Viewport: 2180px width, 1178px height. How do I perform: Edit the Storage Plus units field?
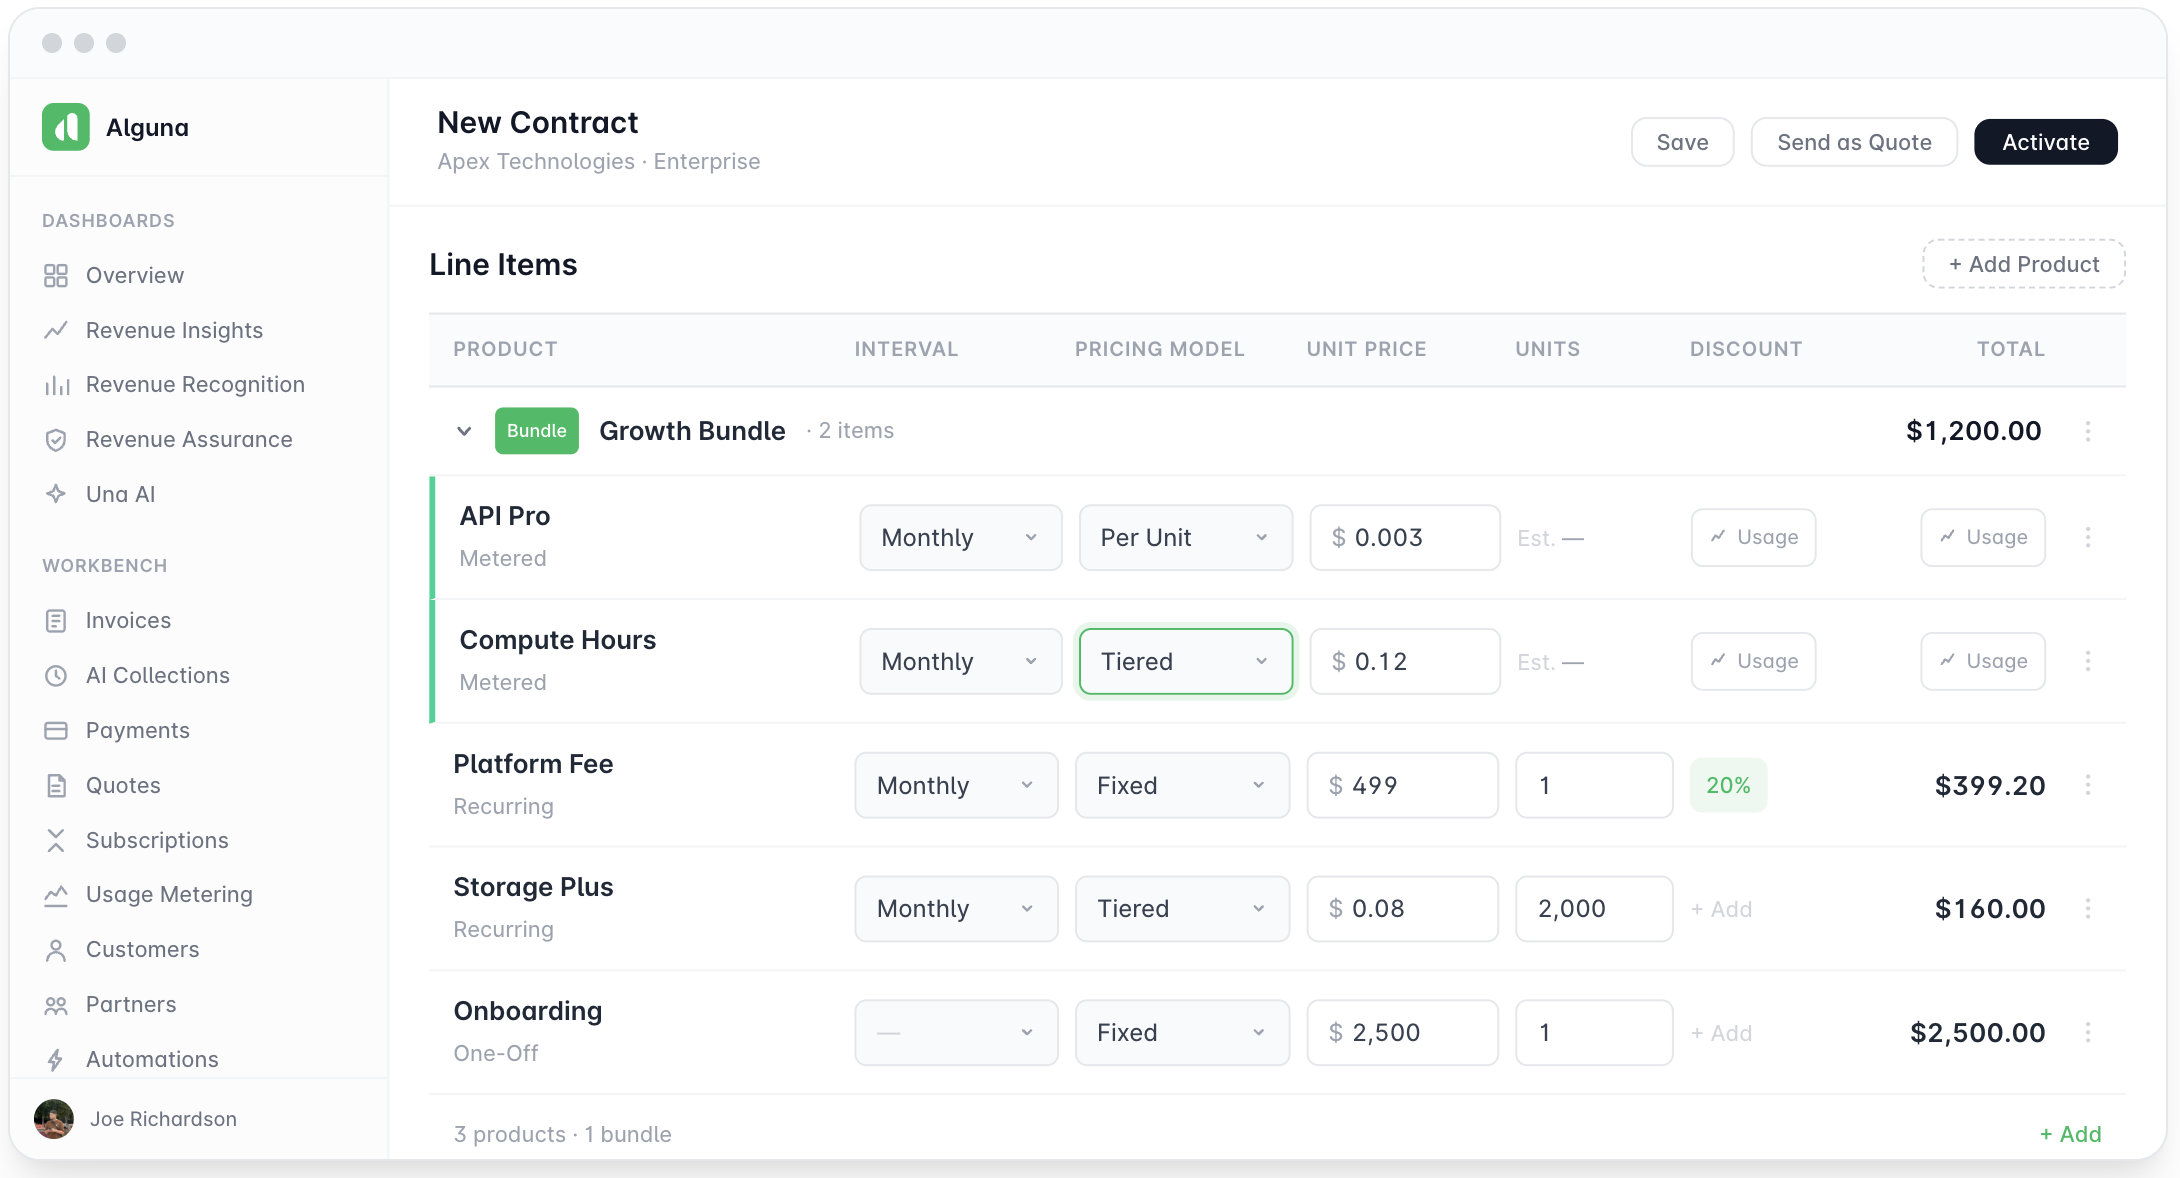coord(1594,909)
